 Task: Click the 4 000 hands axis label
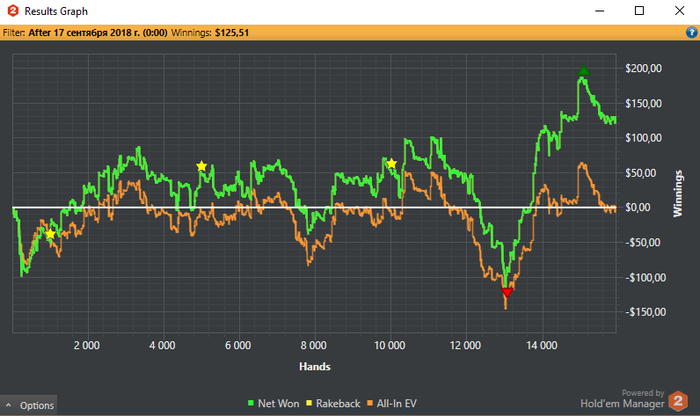pos(162,345)
